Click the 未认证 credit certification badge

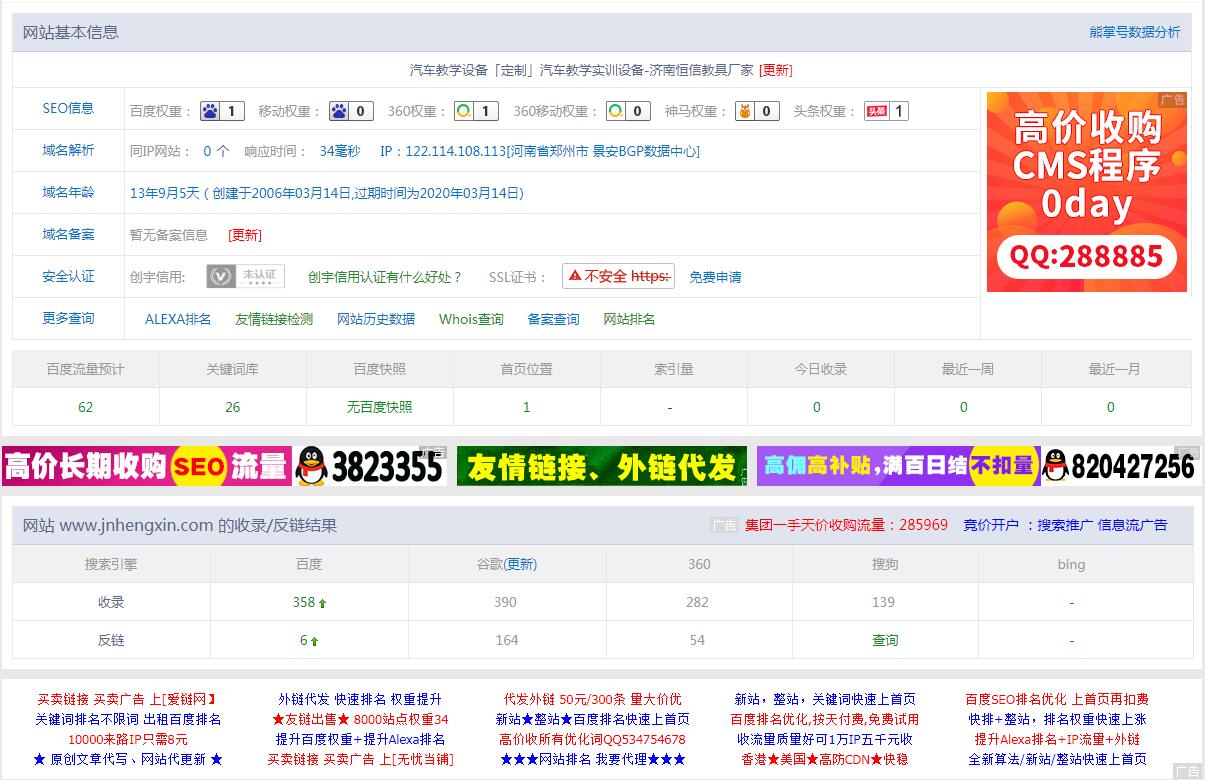pyautogui.click(x=246, y=276)
